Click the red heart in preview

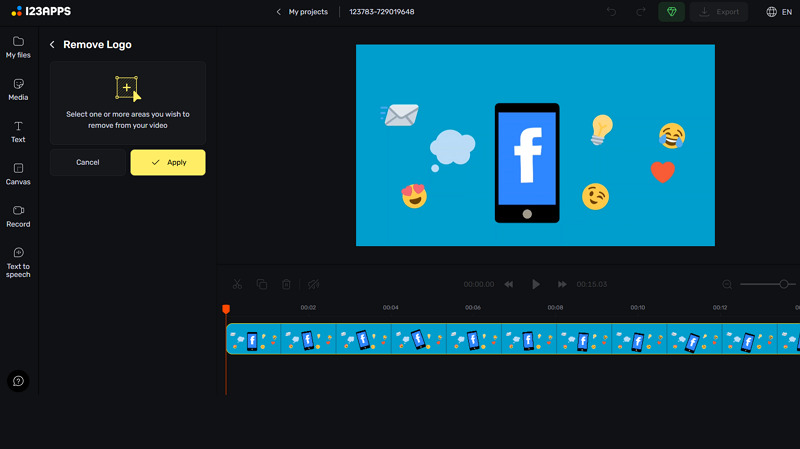tap(663, 172)
